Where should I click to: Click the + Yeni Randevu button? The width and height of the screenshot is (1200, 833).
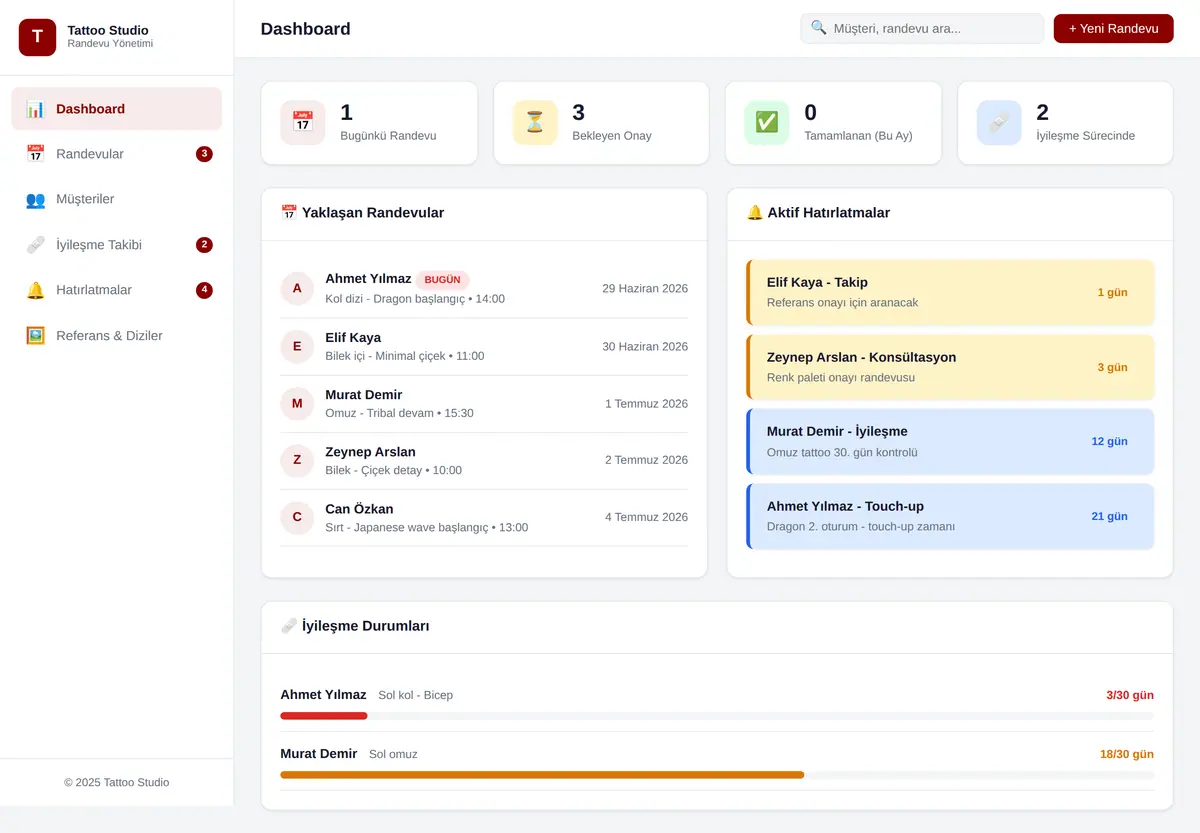[1113, 28]
